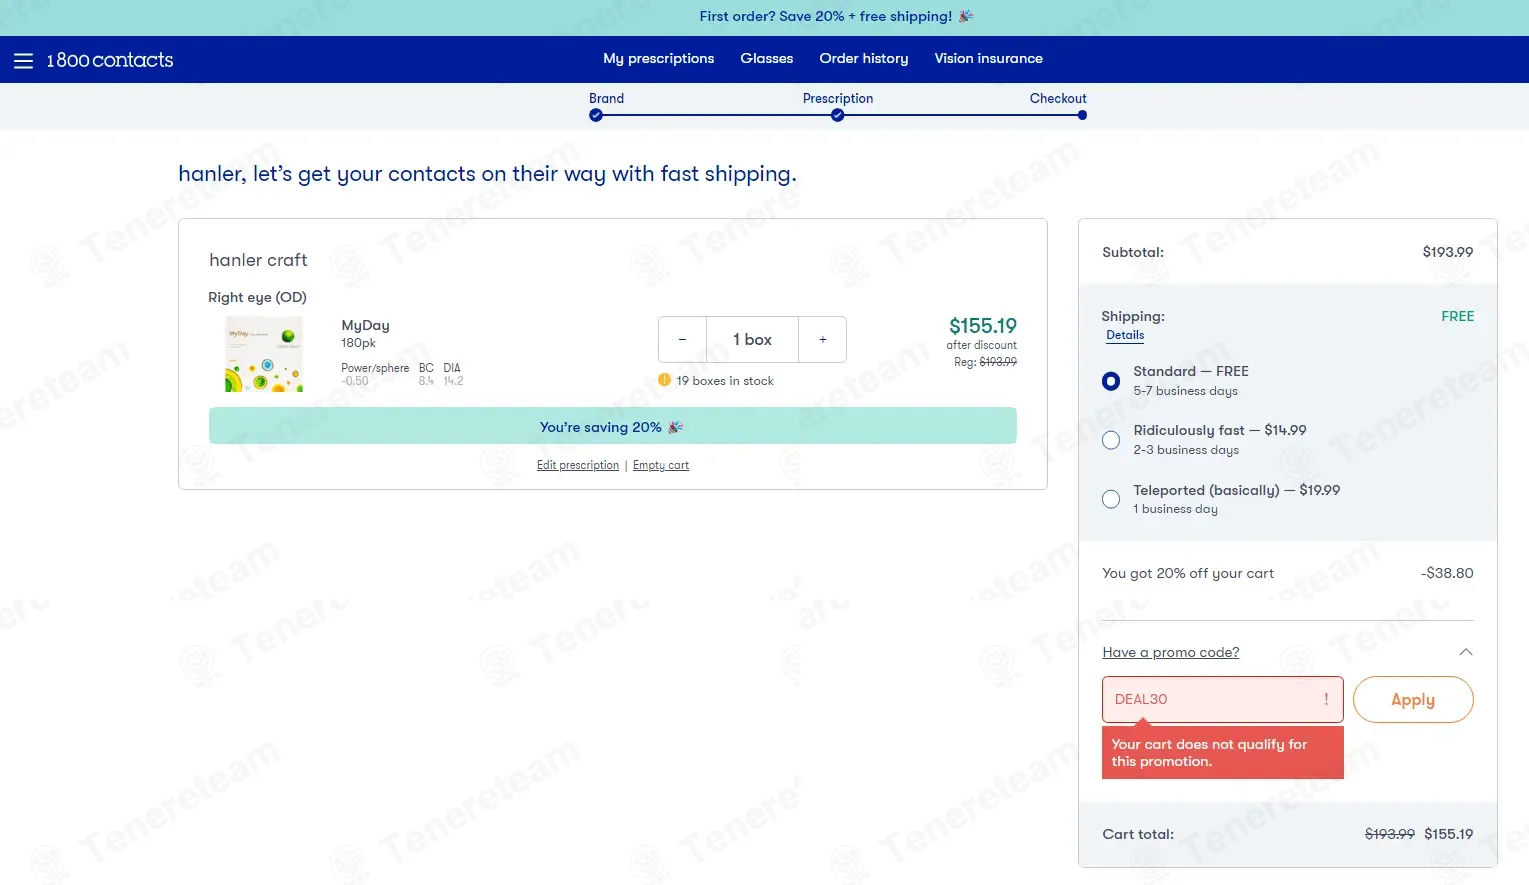The image size is (1529, 885).
Task: Click the $193.99 subtotal value
Action: (1448, 252)
